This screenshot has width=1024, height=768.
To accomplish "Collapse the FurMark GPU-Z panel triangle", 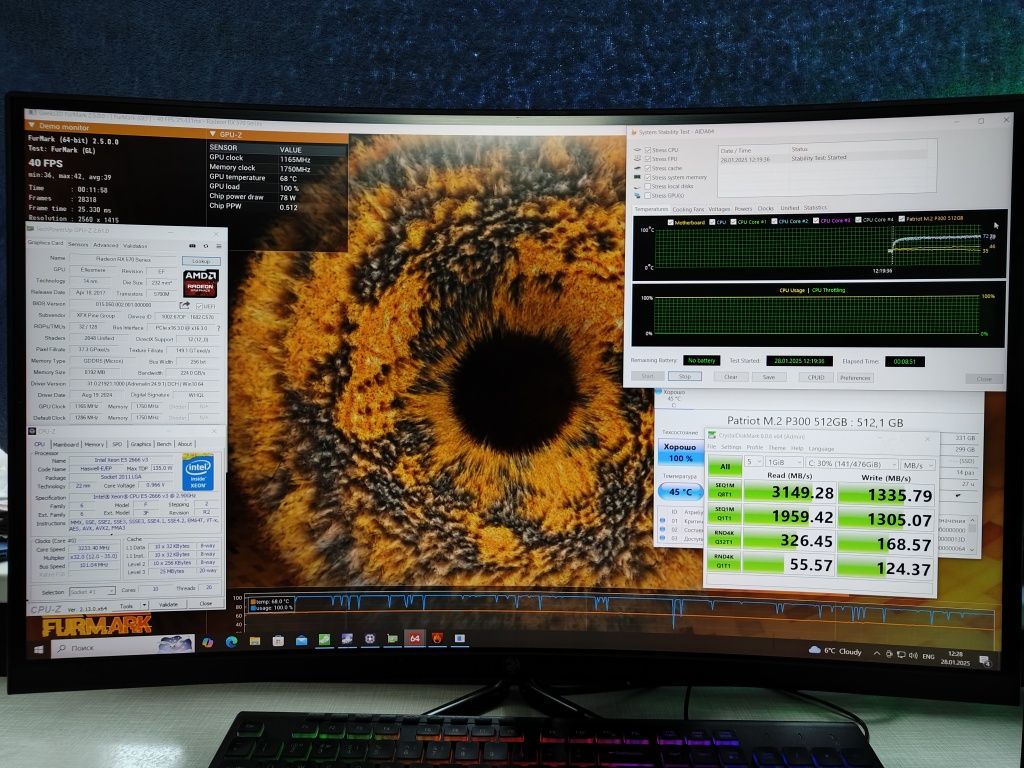I will [213, 134].
